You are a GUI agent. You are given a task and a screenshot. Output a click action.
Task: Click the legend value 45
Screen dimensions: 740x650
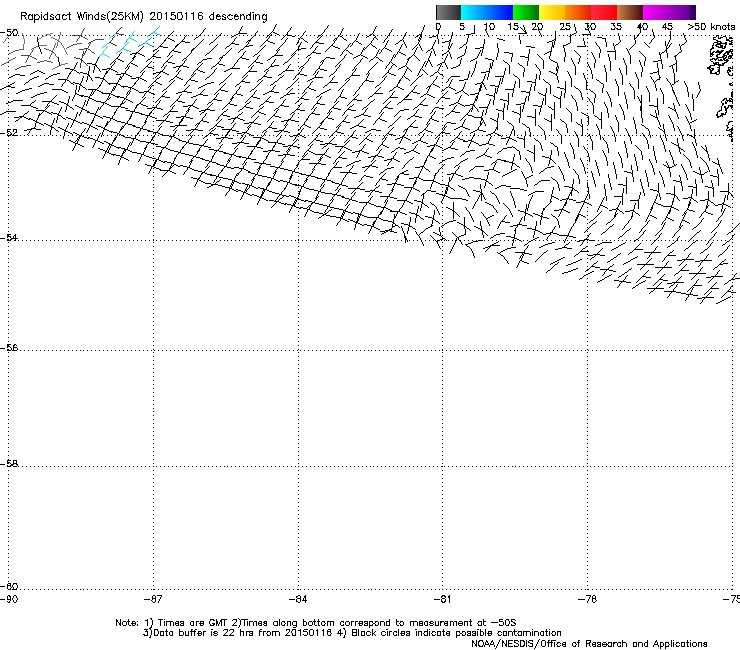667,27
